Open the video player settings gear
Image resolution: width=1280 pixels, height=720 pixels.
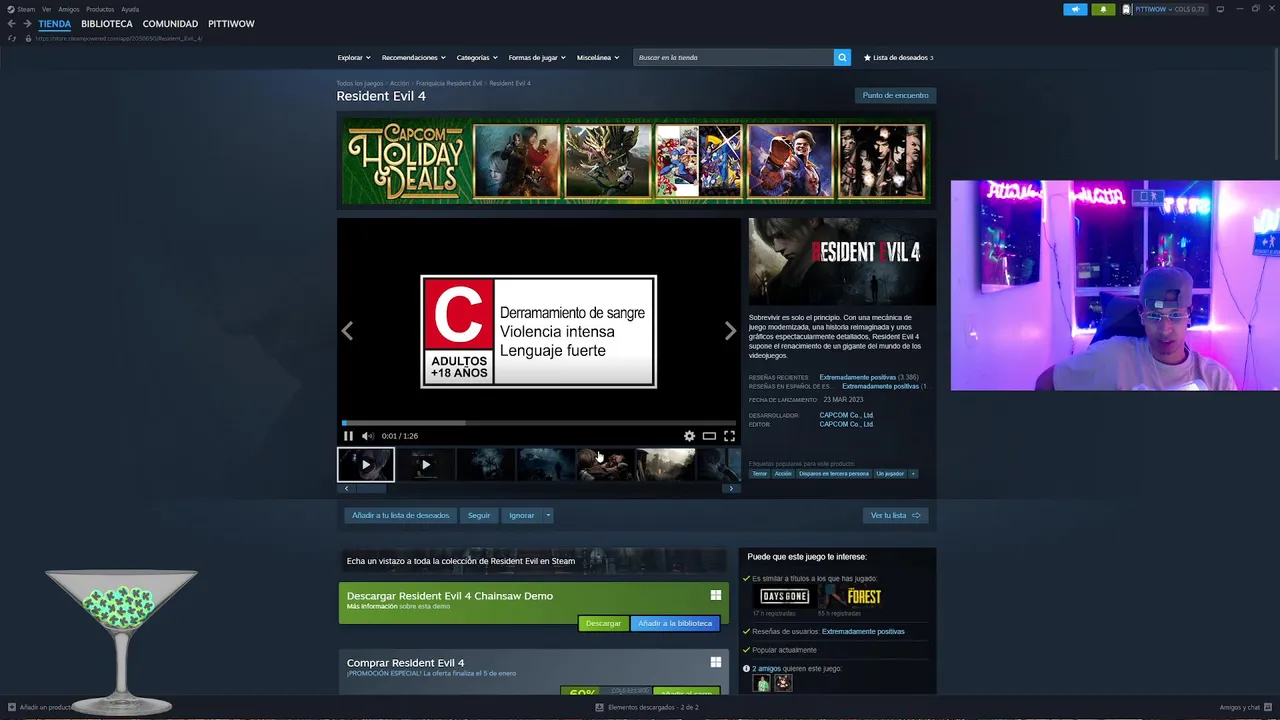(x=689, y=436)
